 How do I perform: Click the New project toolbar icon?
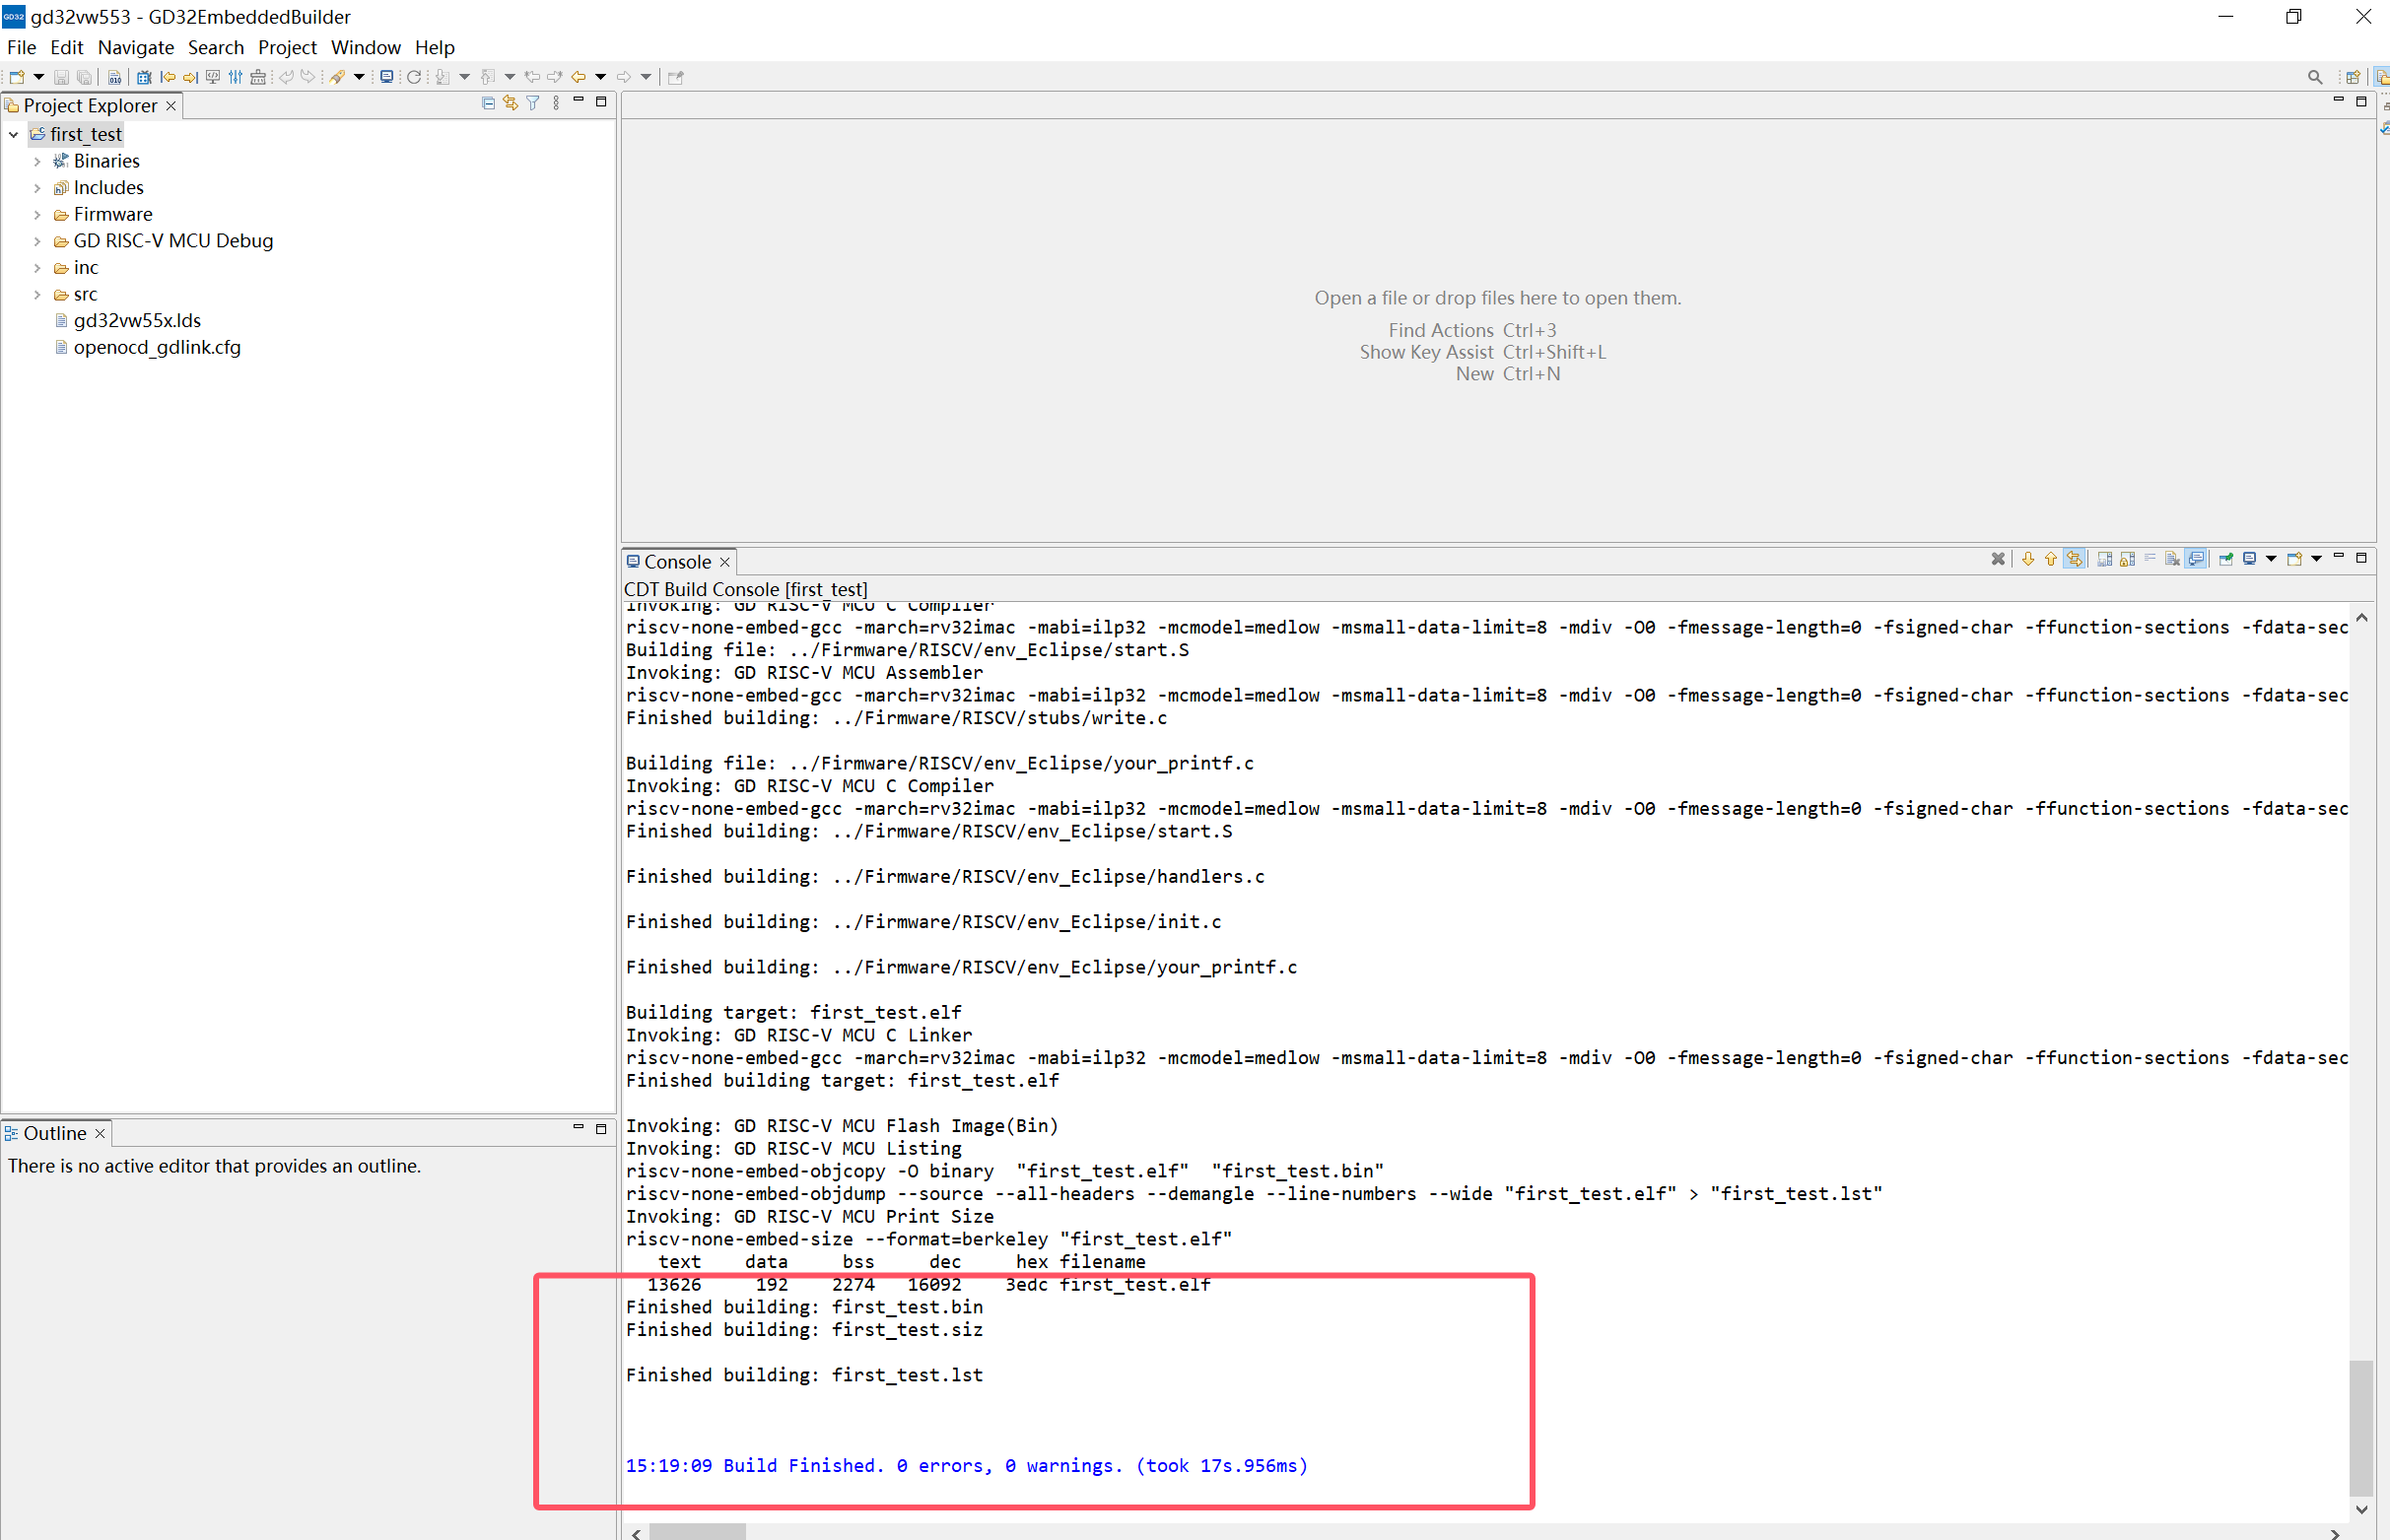coord(17,77)
